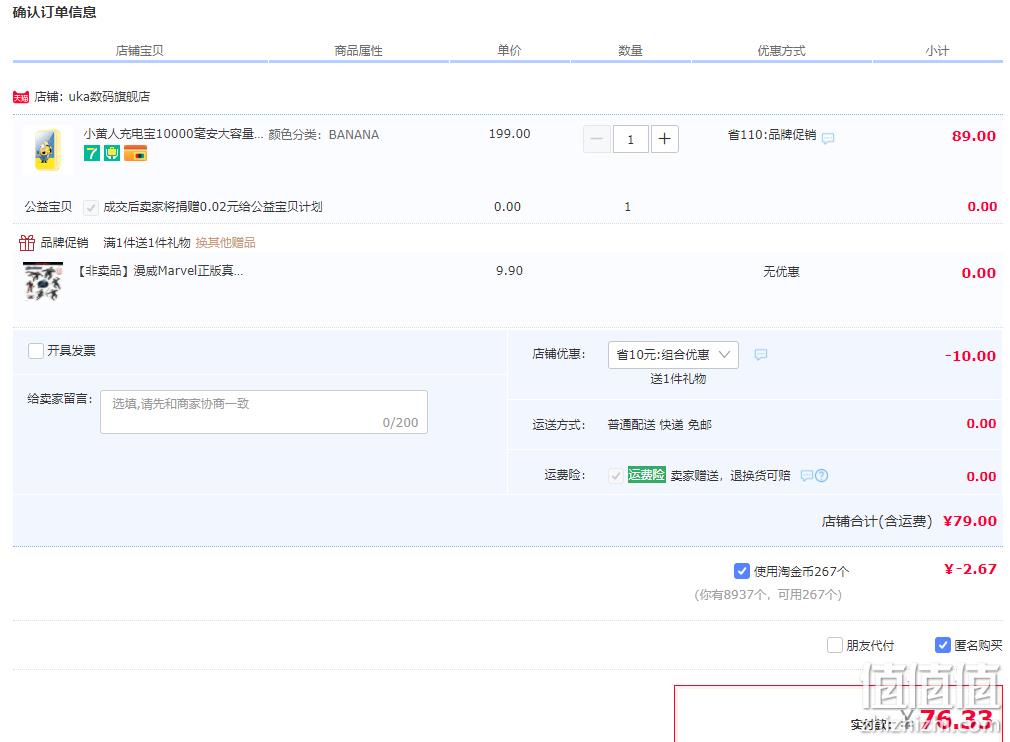
Task: Open the Minions power bank product thumbnail
Action: click(x=47, y=150)
